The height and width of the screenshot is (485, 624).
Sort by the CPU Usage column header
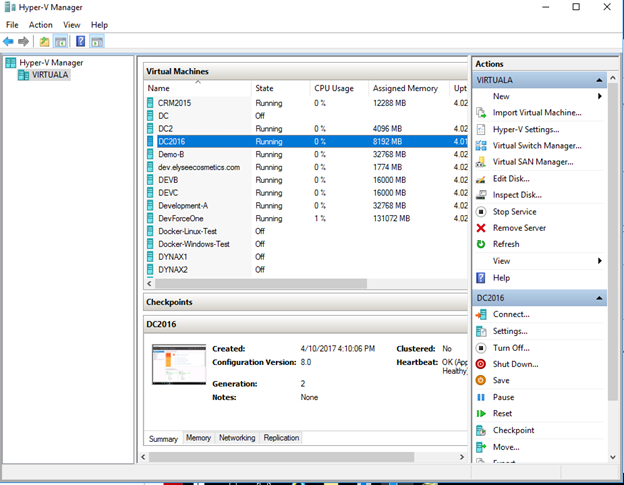point(339,88)
